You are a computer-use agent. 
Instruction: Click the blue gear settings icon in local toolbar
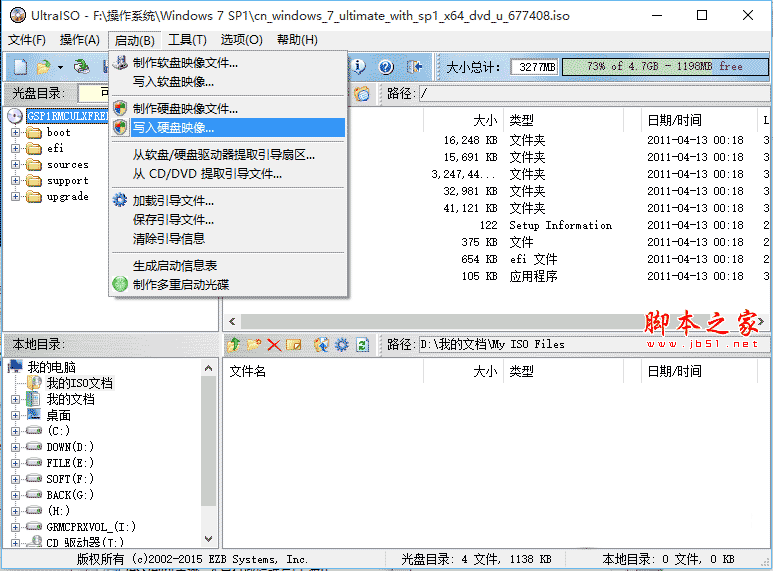click(342, 344)
